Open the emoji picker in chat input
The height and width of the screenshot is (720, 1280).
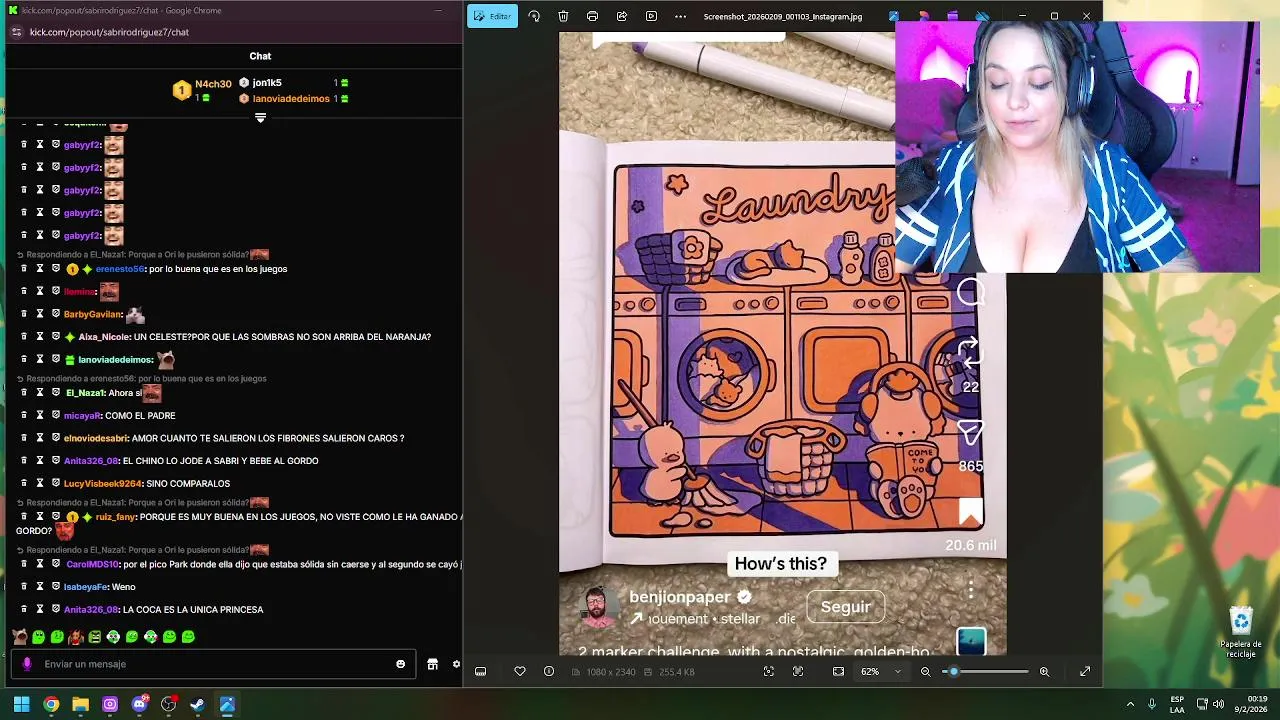tap(401, 664)
